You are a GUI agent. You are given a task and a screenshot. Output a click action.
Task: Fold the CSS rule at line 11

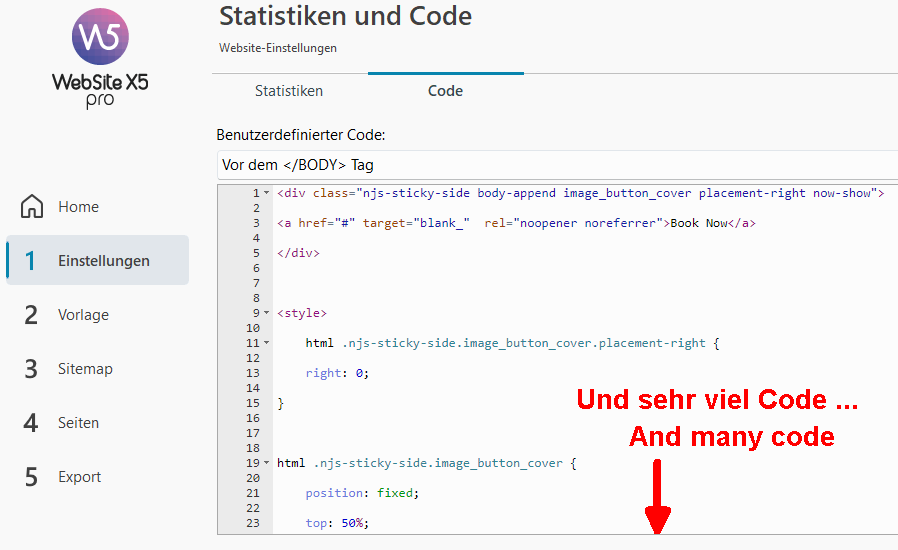click(x=267, y=343)
